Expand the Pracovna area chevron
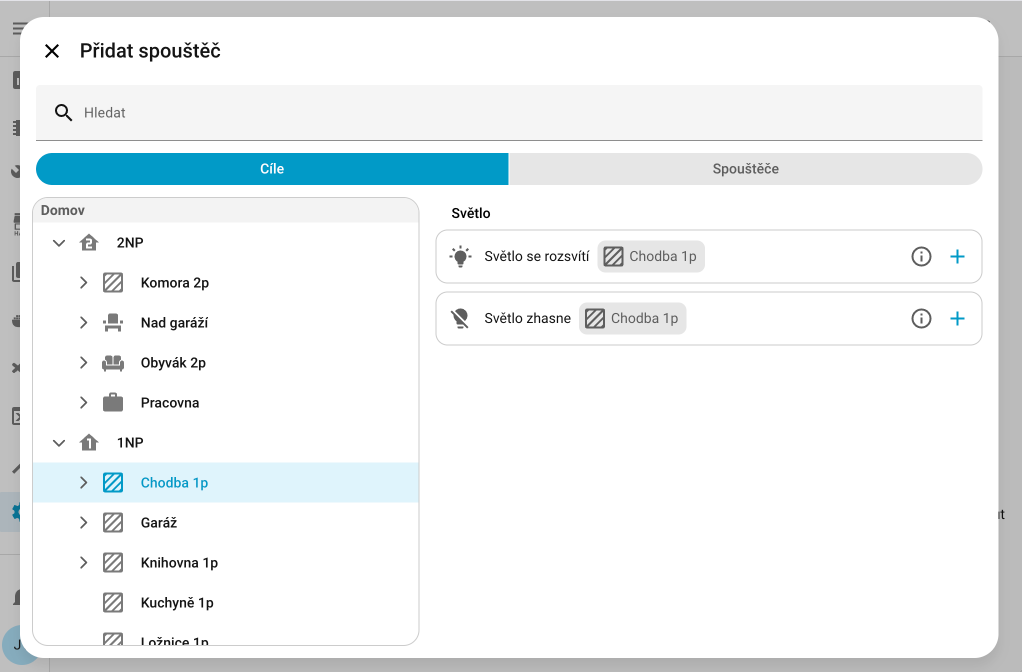This screenshot has width=1022, height=672. (x=84, y=403)
